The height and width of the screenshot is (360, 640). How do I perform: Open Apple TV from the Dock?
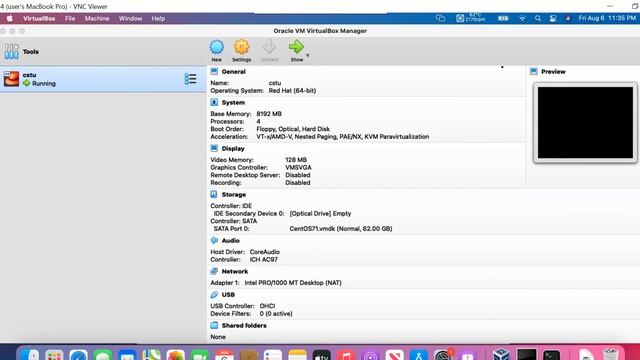[x=322, y=355]
